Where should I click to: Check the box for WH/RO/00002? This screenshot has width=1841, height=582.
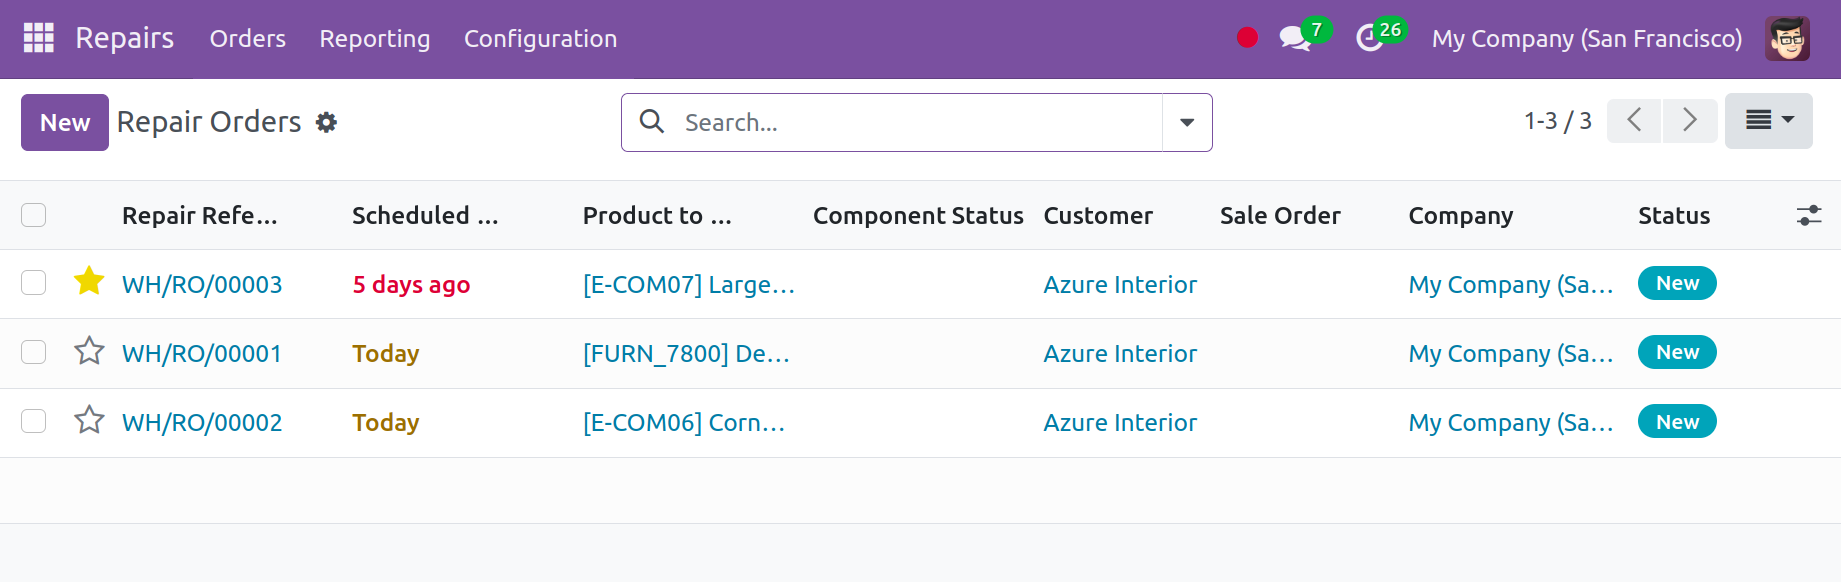pyautogui.click(x=34, y=421)
